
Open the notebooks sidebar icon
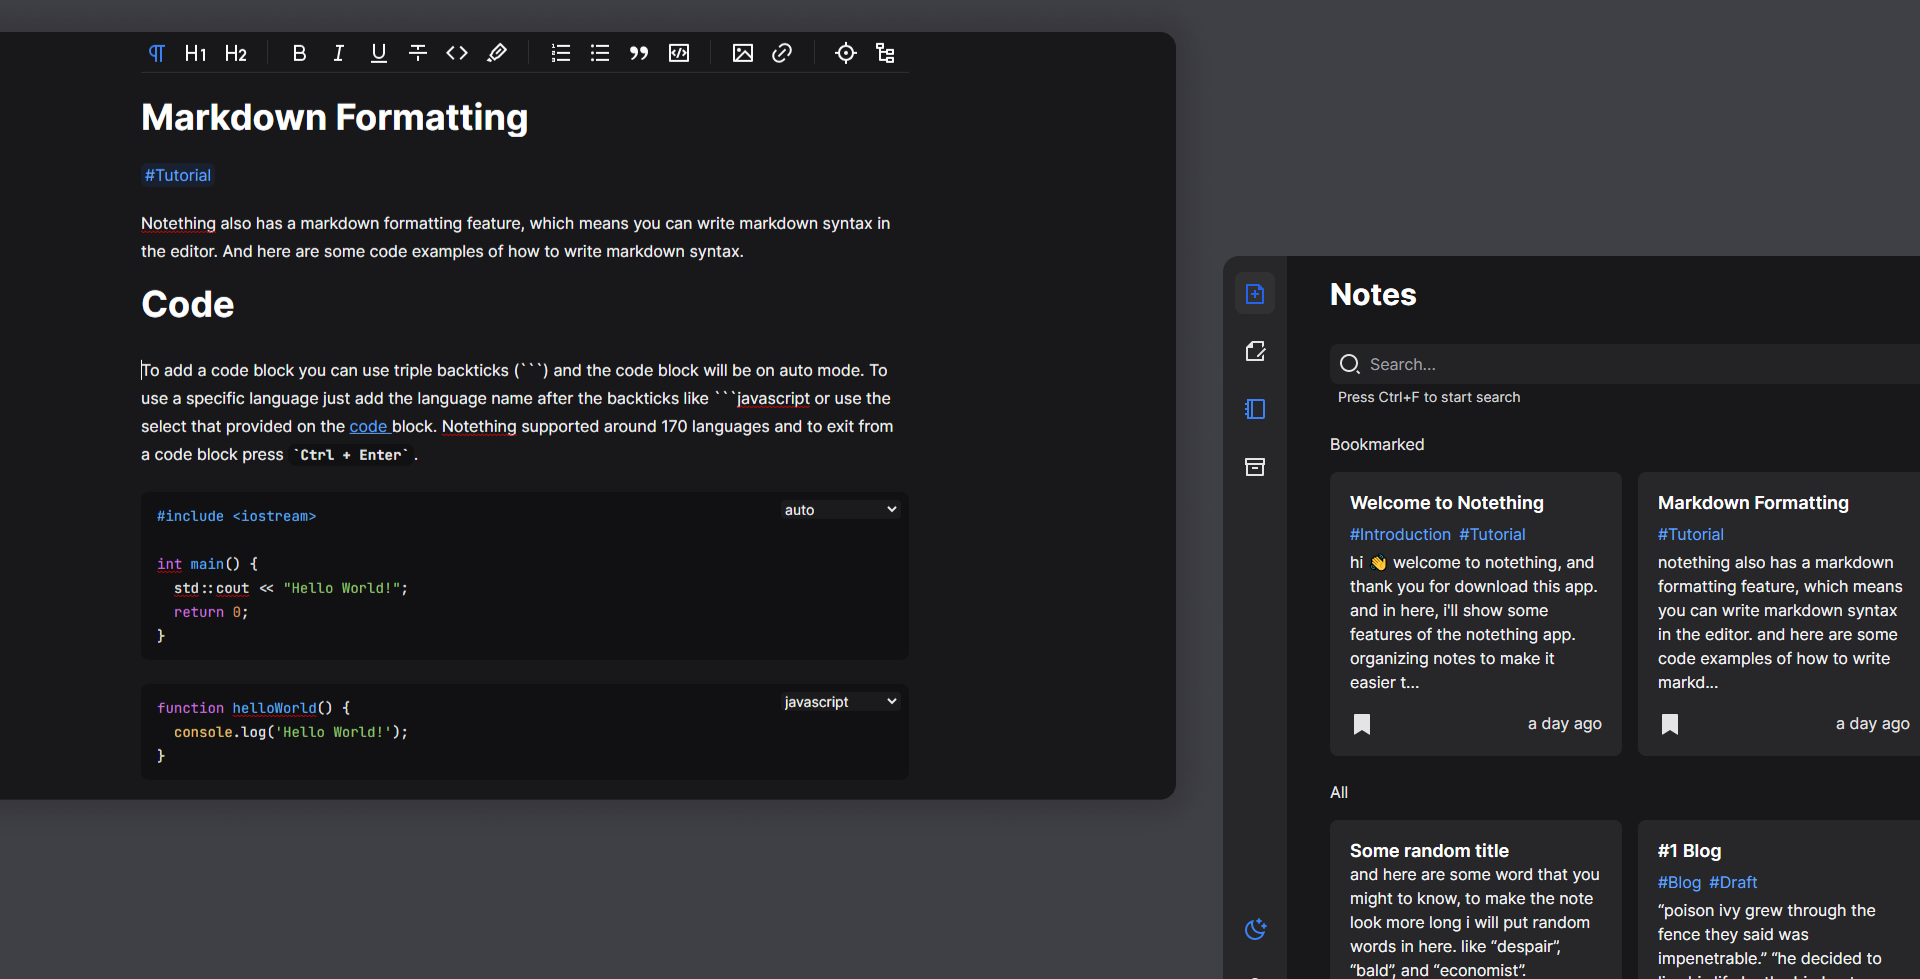tap(1255, 409)
